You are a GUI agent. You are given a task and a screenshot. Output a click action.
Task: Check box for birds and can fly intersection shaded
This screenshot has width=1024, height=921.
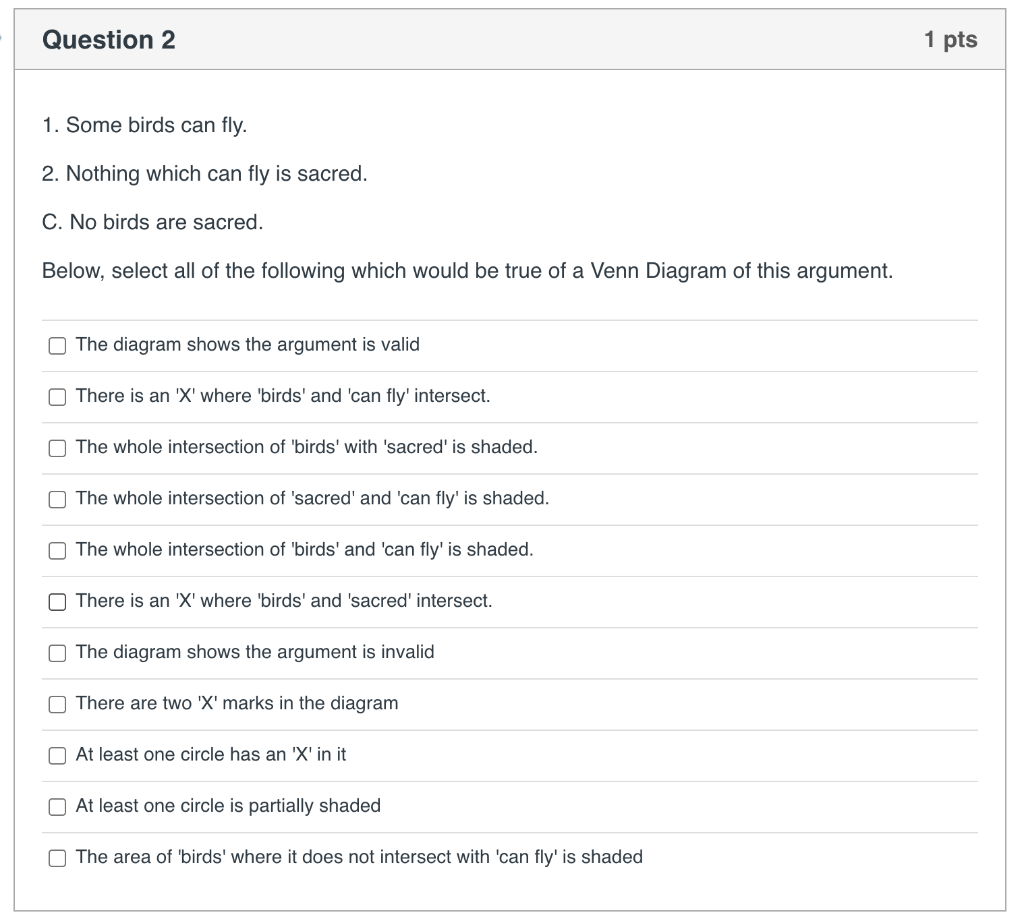pyautogui.click(x=58, y=550)
